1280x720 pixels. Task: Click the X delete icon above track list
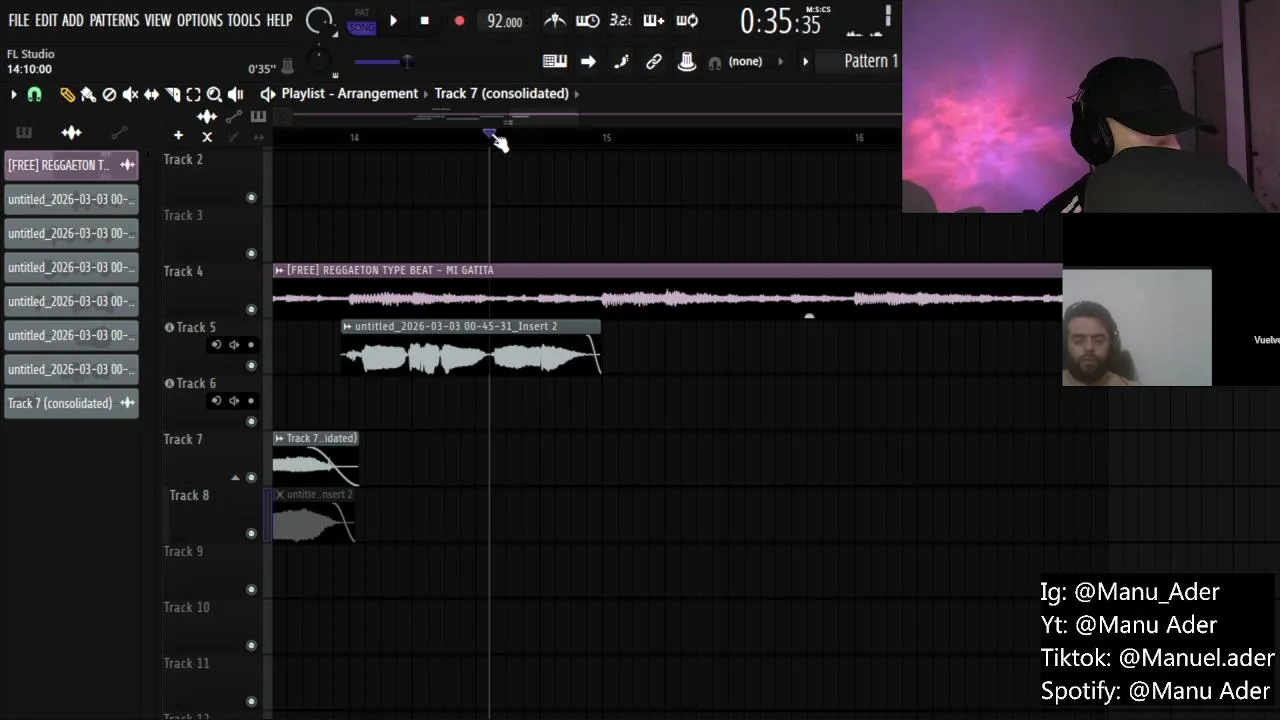click(x=207, y=137)
